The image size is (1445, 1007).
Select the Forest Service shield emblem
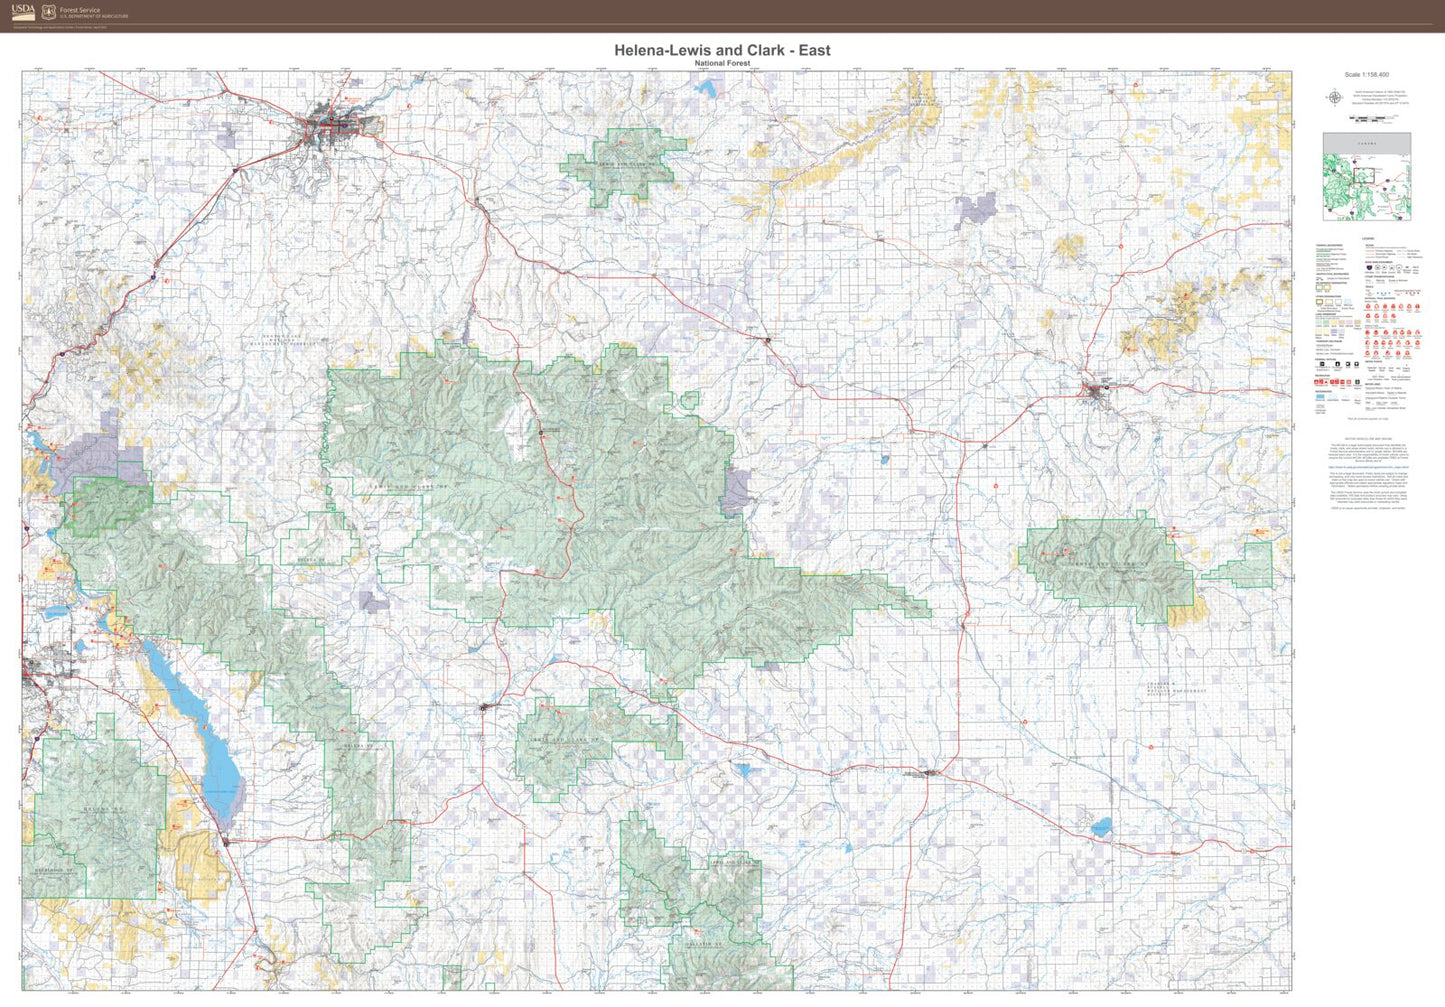[x=48, y=13]
